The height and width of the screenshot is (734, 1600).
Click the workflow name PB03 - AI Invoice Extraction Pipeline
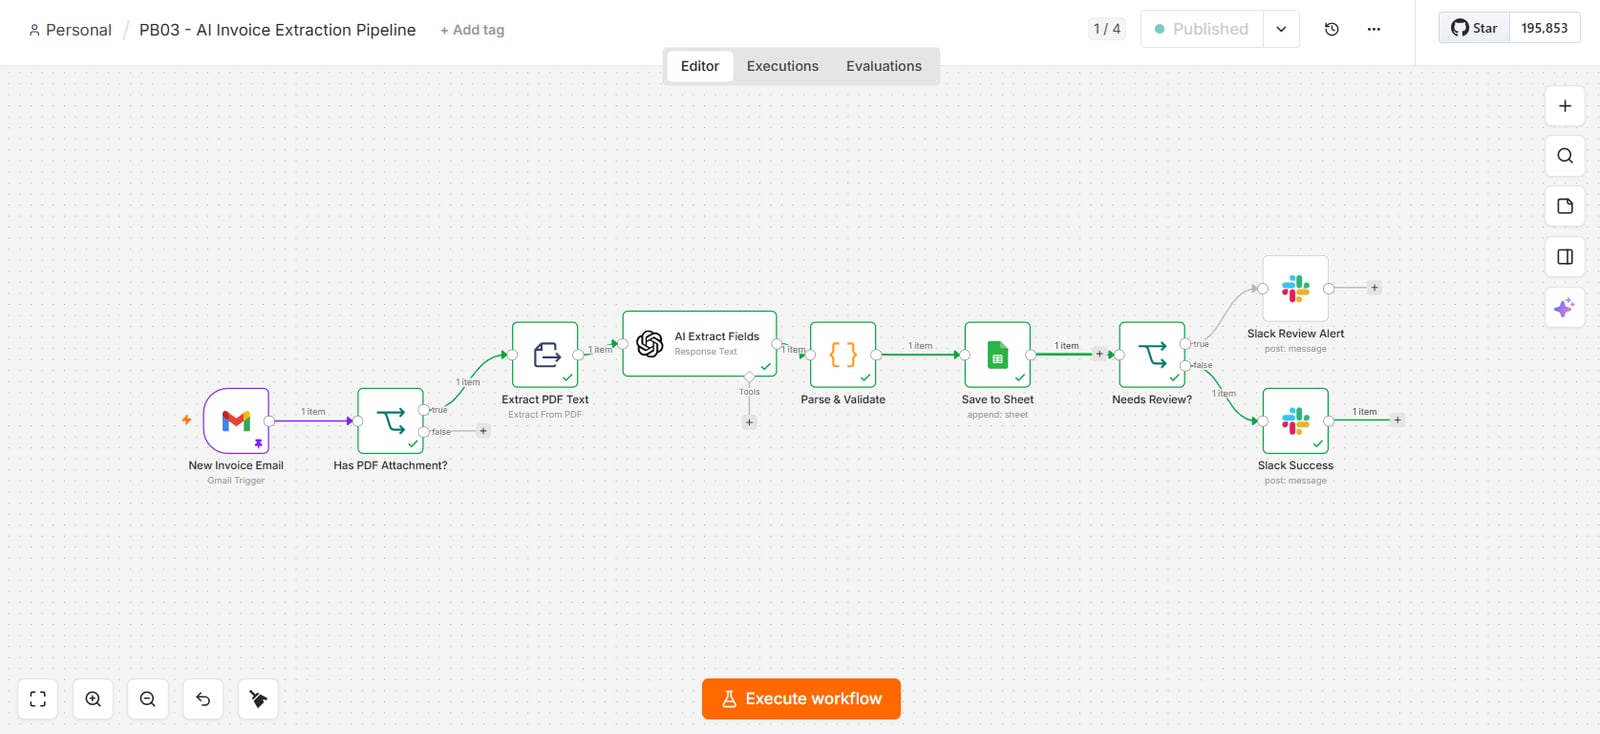click(277, 30)
